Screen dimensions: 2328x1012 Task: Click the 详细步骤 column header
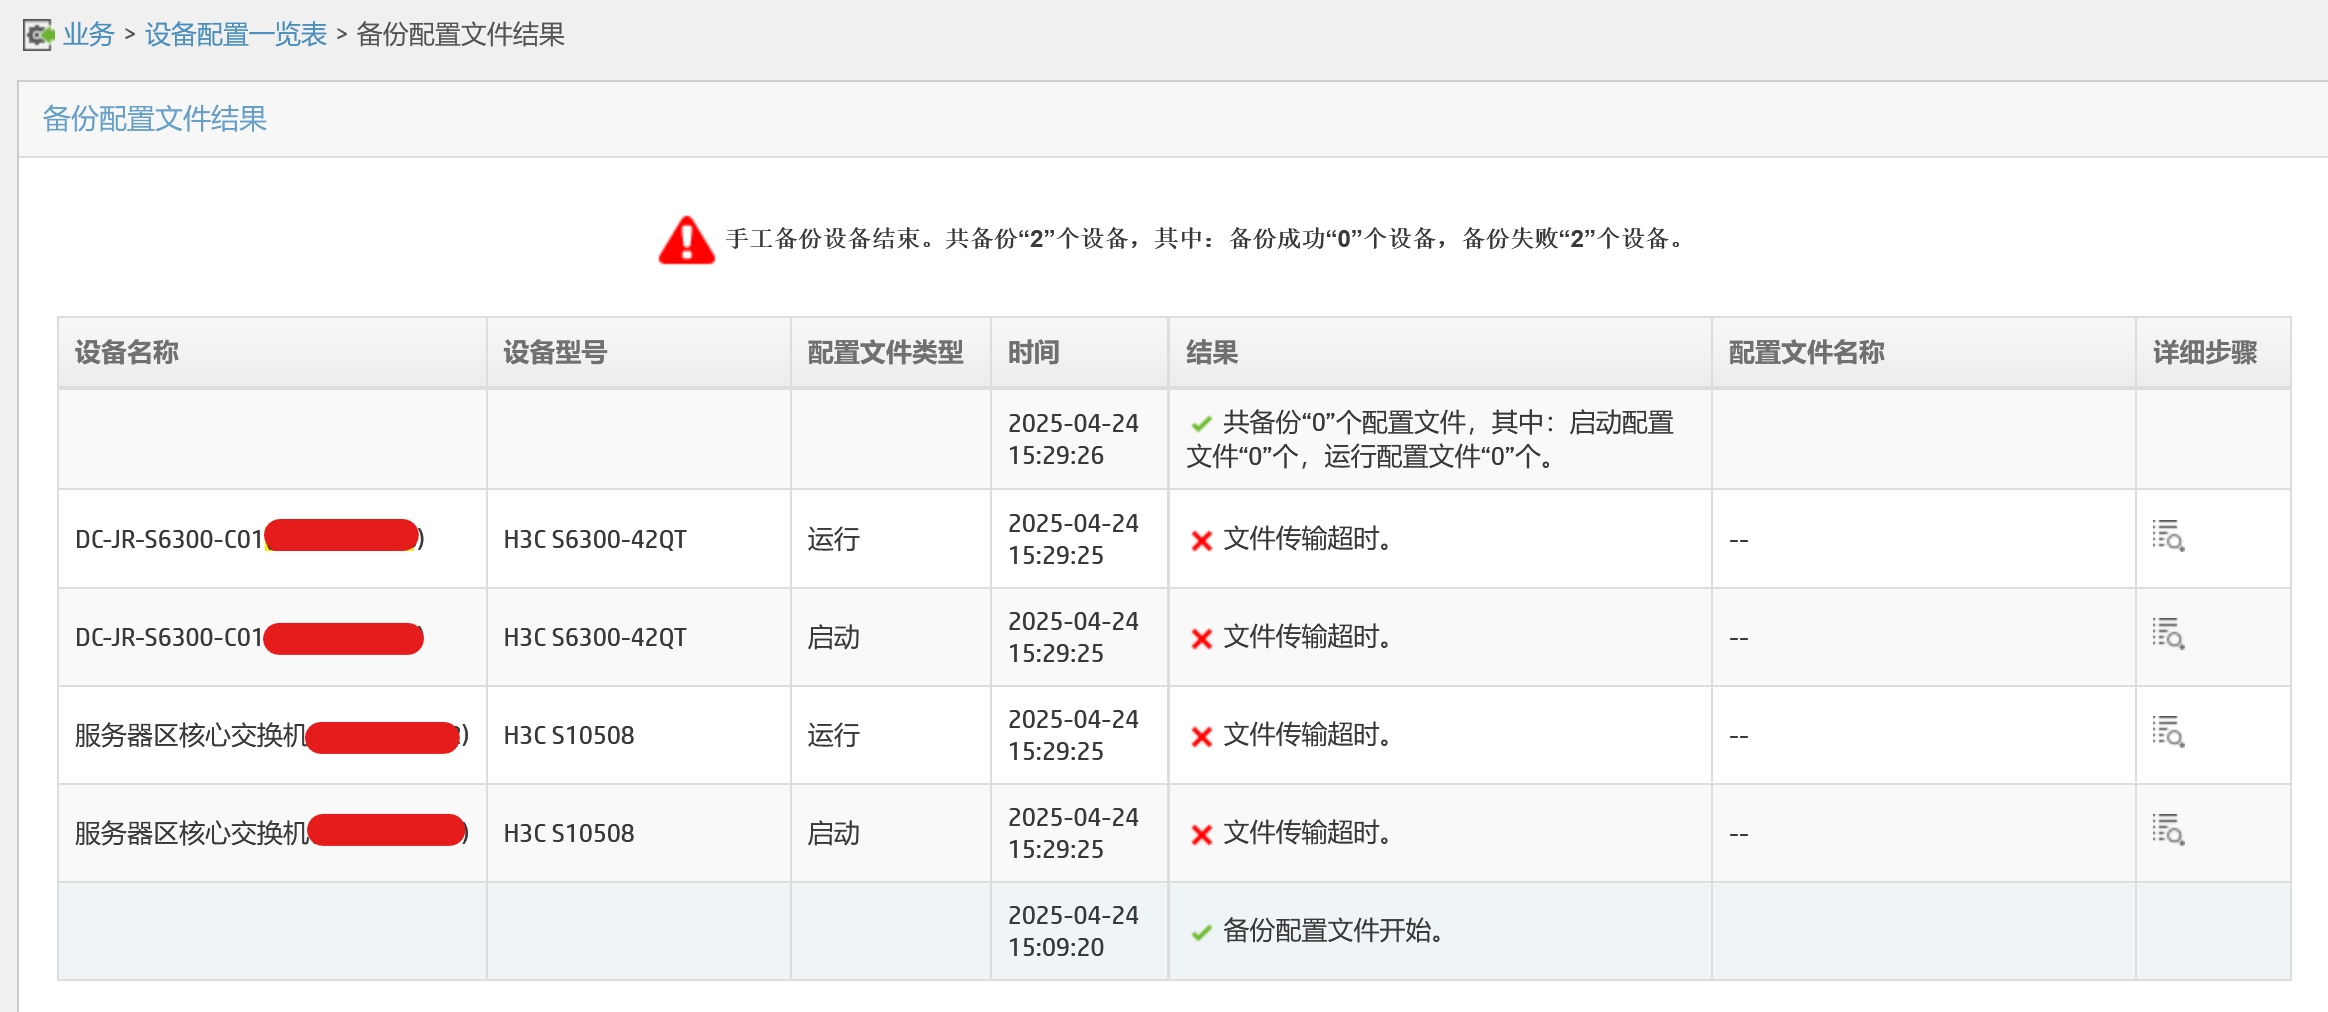pos(2205,353)
